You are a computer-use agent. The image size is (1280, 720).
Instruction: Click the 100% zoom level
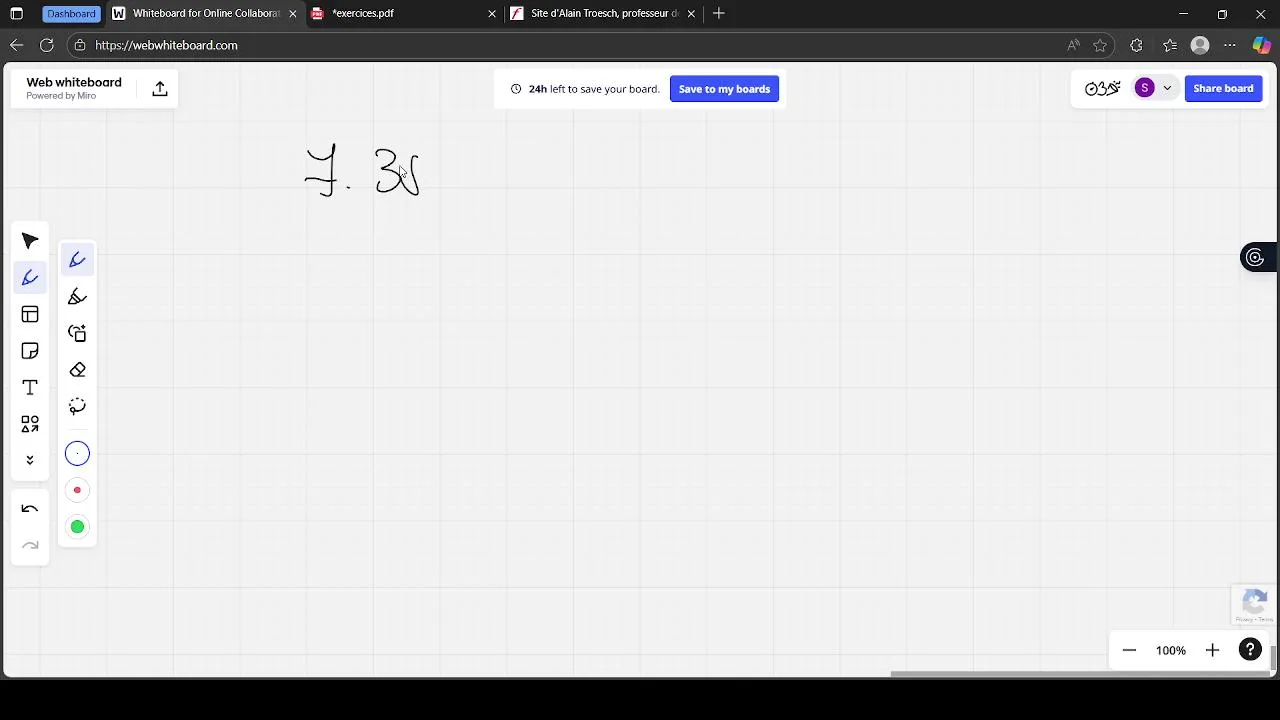(x=1171, y=650)
